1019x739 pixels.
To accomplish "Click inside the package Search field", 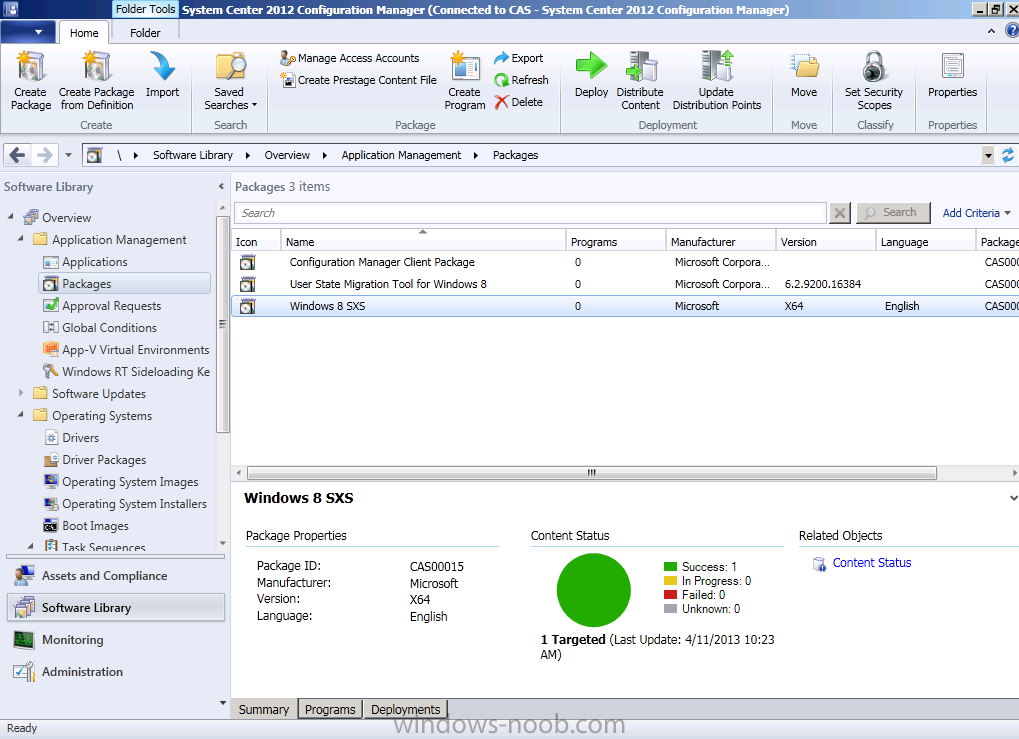I will [530, 213].
